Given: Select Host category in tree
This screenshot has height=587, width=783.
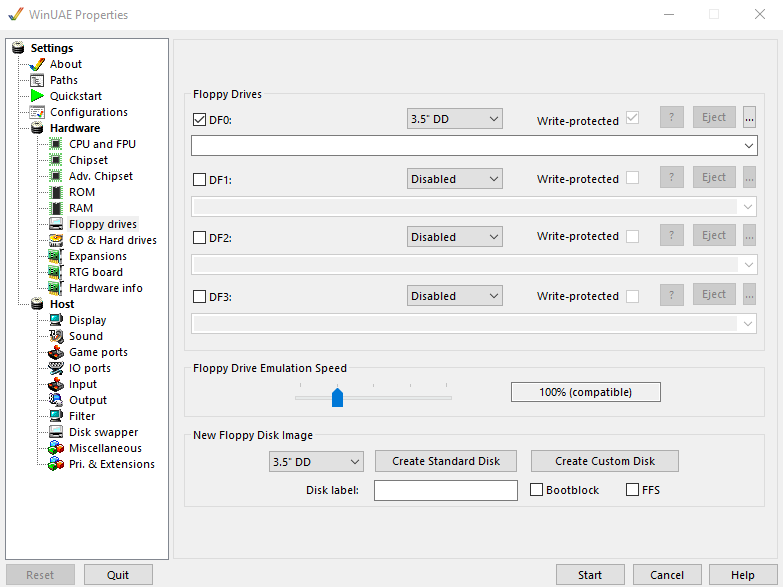Looking at the screenshot, I should click(x=62, y=304).
